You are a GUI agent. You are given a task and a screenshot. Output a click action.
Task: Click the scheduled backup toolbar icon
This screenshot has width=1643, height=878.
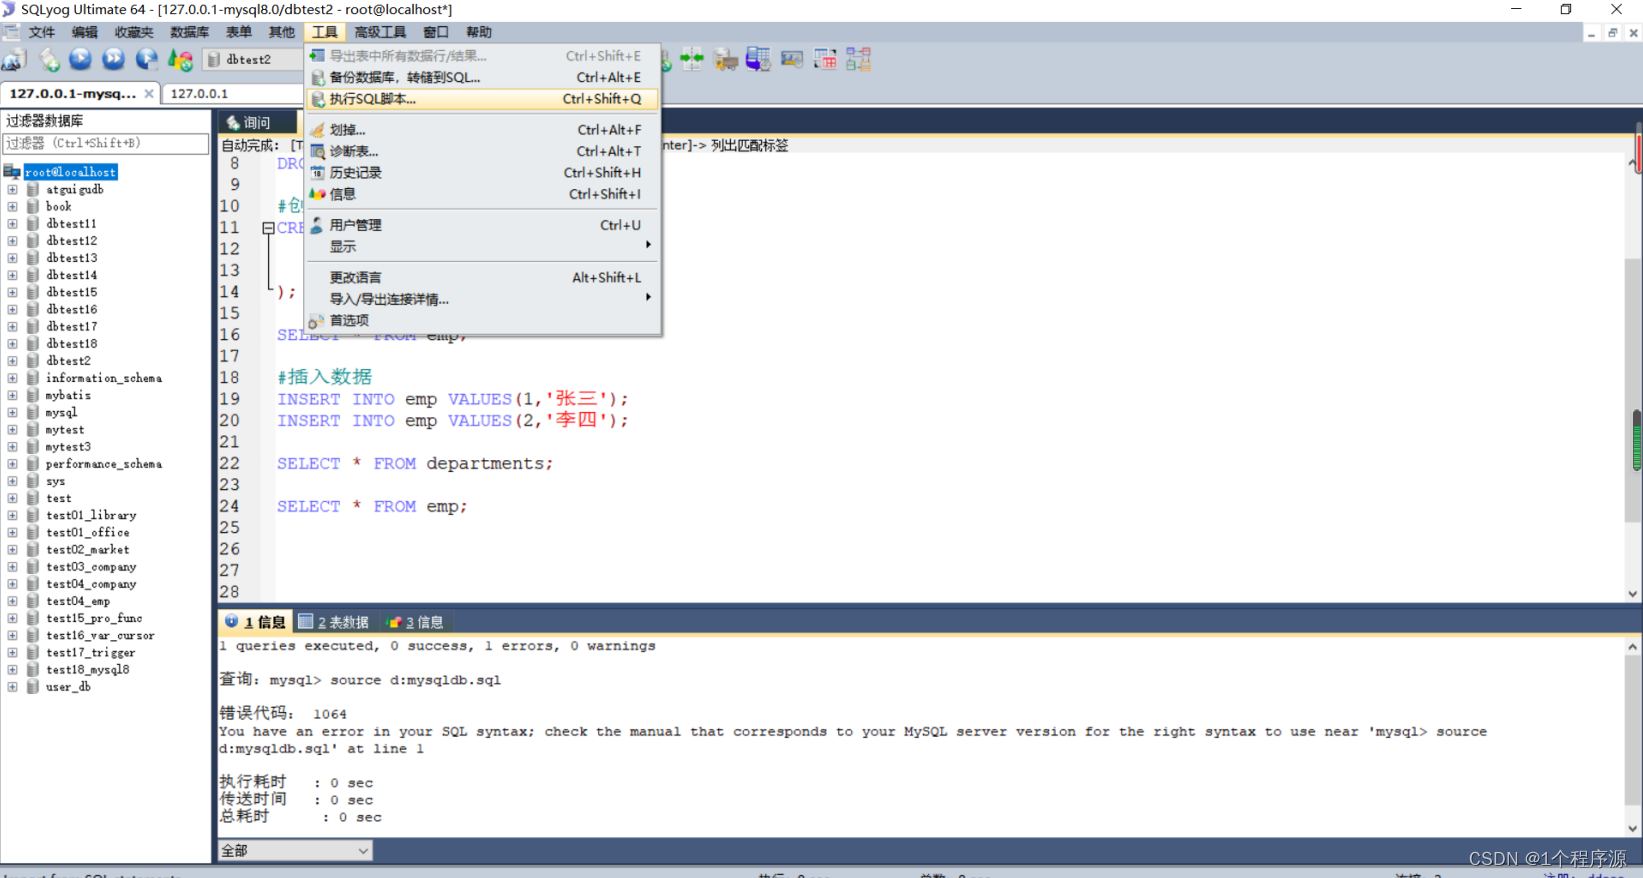click(758, 60)
